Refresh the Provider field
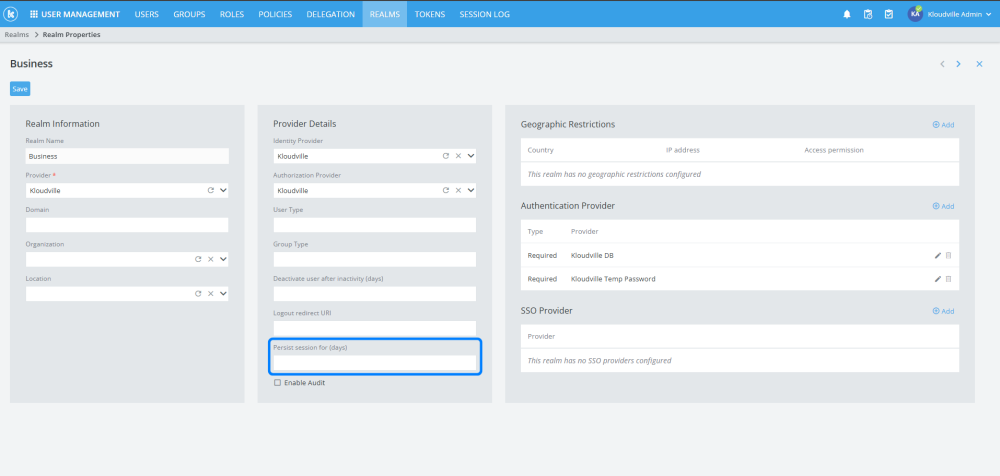 click(x=210, y=190)
